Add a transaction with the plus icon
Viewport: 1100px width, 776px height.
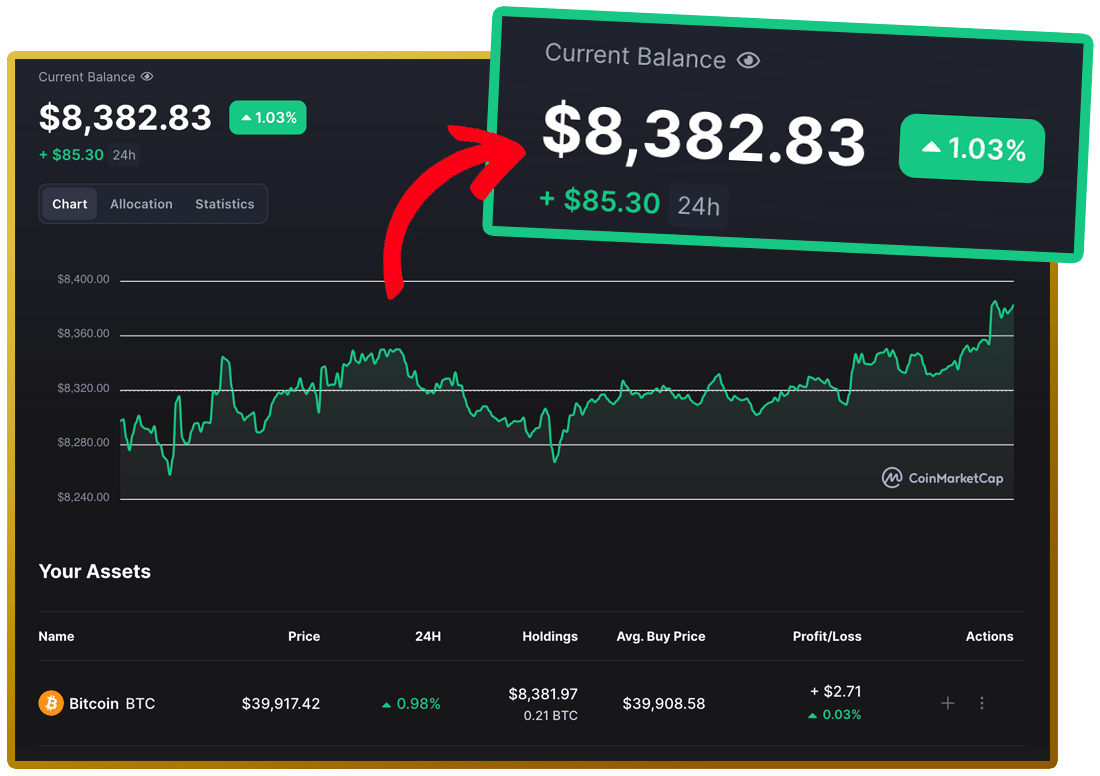(948, 703)
